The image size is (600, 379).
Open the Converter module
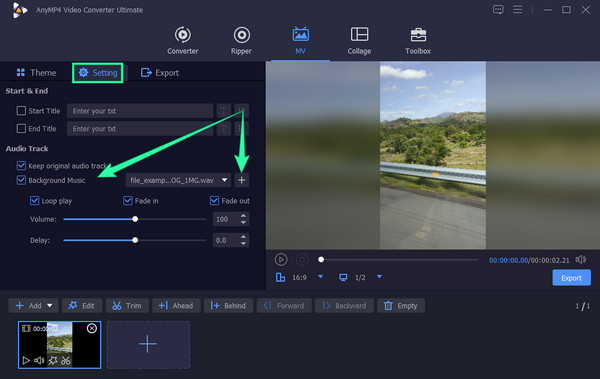tap(183, 41)
